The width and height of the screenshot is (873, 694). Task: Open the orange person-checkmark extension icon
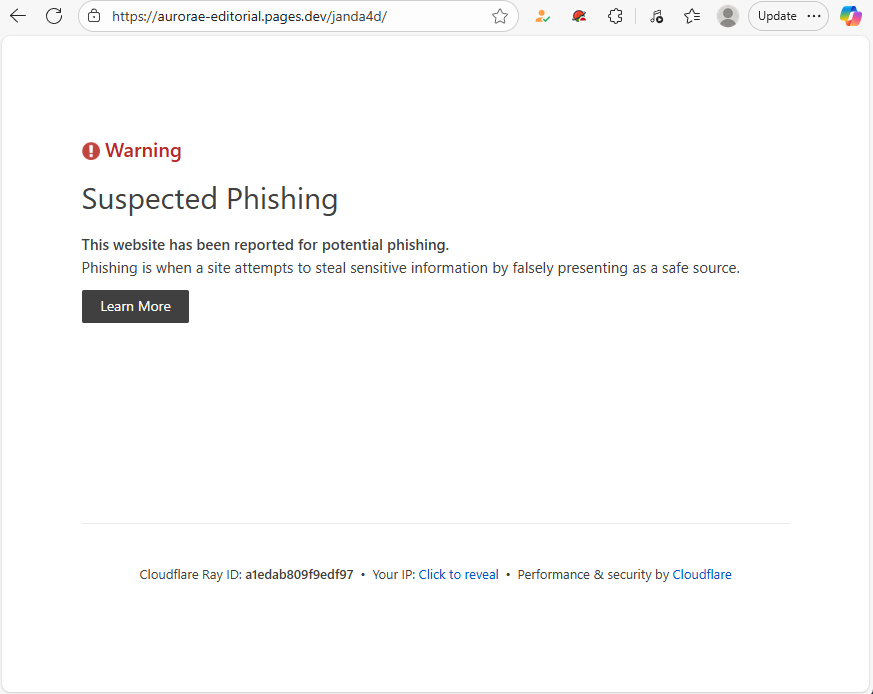[542, 16]
